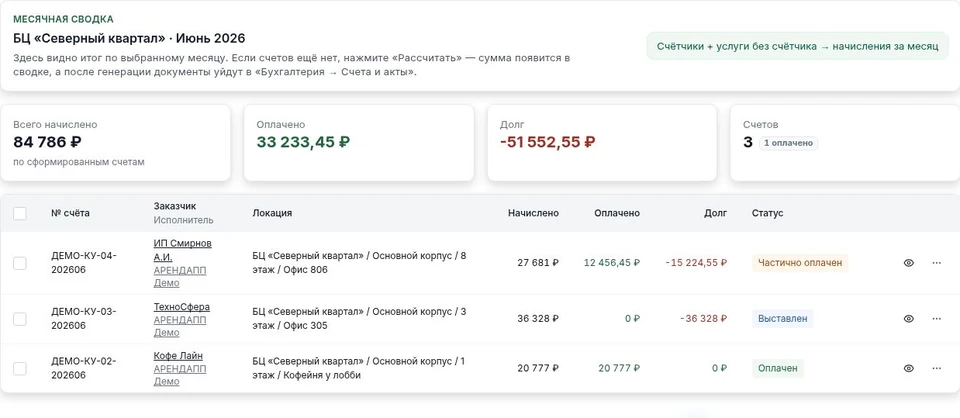Viewport: 960px width, 418px height.
Task: Click the МЕСЯЧНАЯ СВОДКА label
Action: (x=64, y=20)
